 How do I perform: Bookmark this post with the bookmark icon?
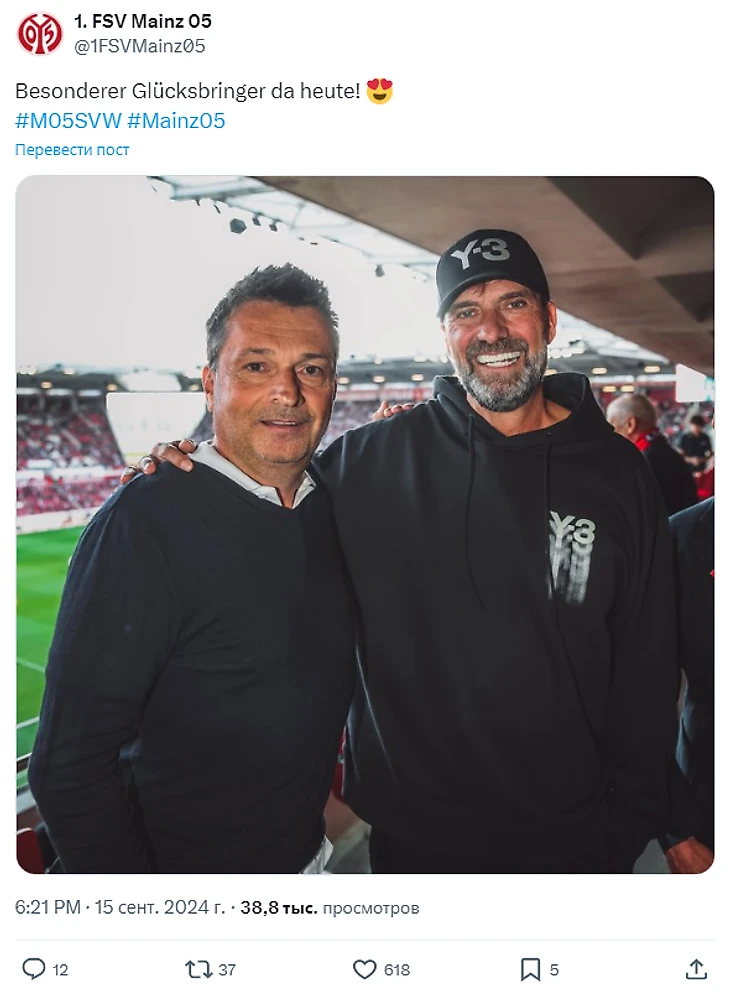[530, 969]
